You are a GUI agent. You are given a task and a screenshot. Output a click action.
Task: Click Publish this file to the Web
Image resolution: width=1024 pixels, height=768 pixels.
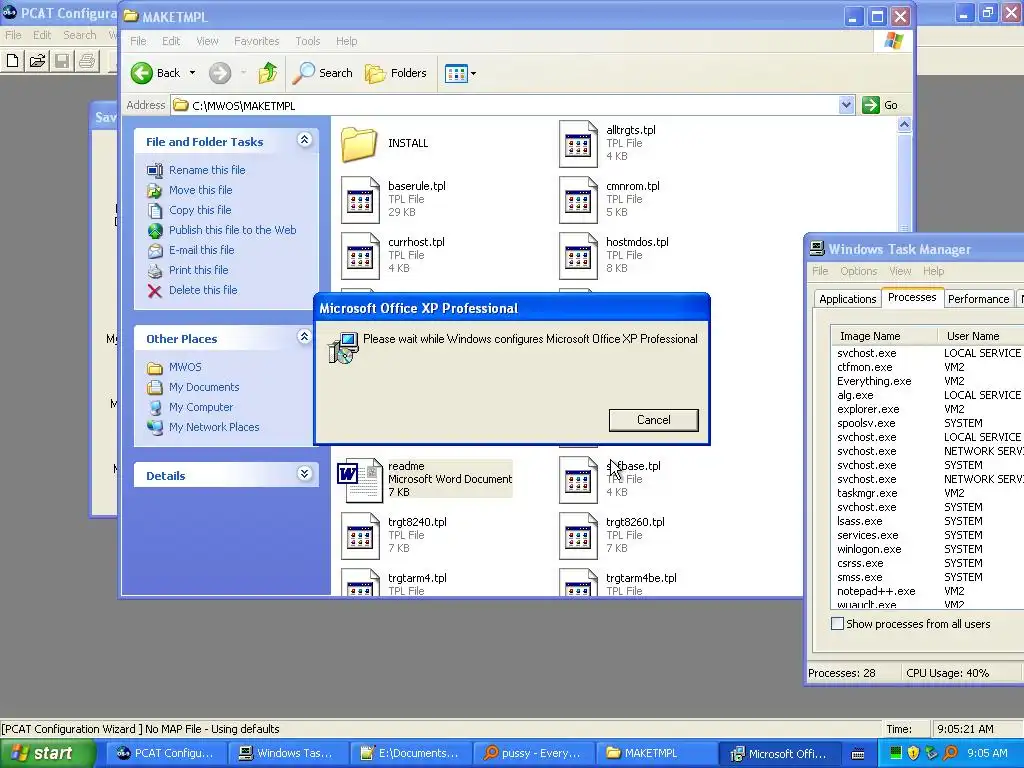tap(232, 230)
